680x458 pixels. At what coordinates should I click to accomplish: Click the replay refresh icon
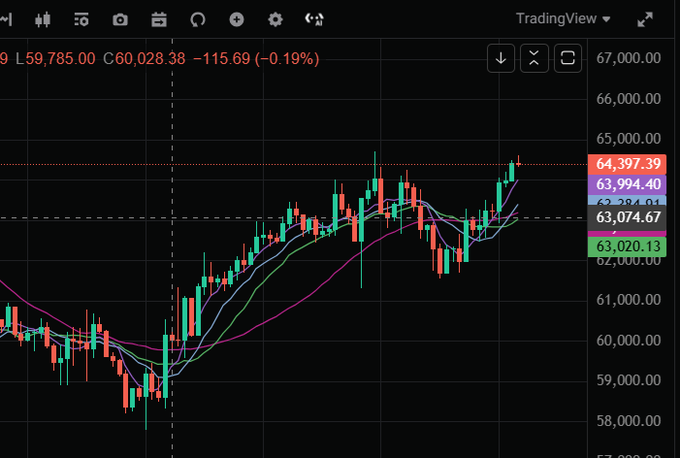(198, 20)
